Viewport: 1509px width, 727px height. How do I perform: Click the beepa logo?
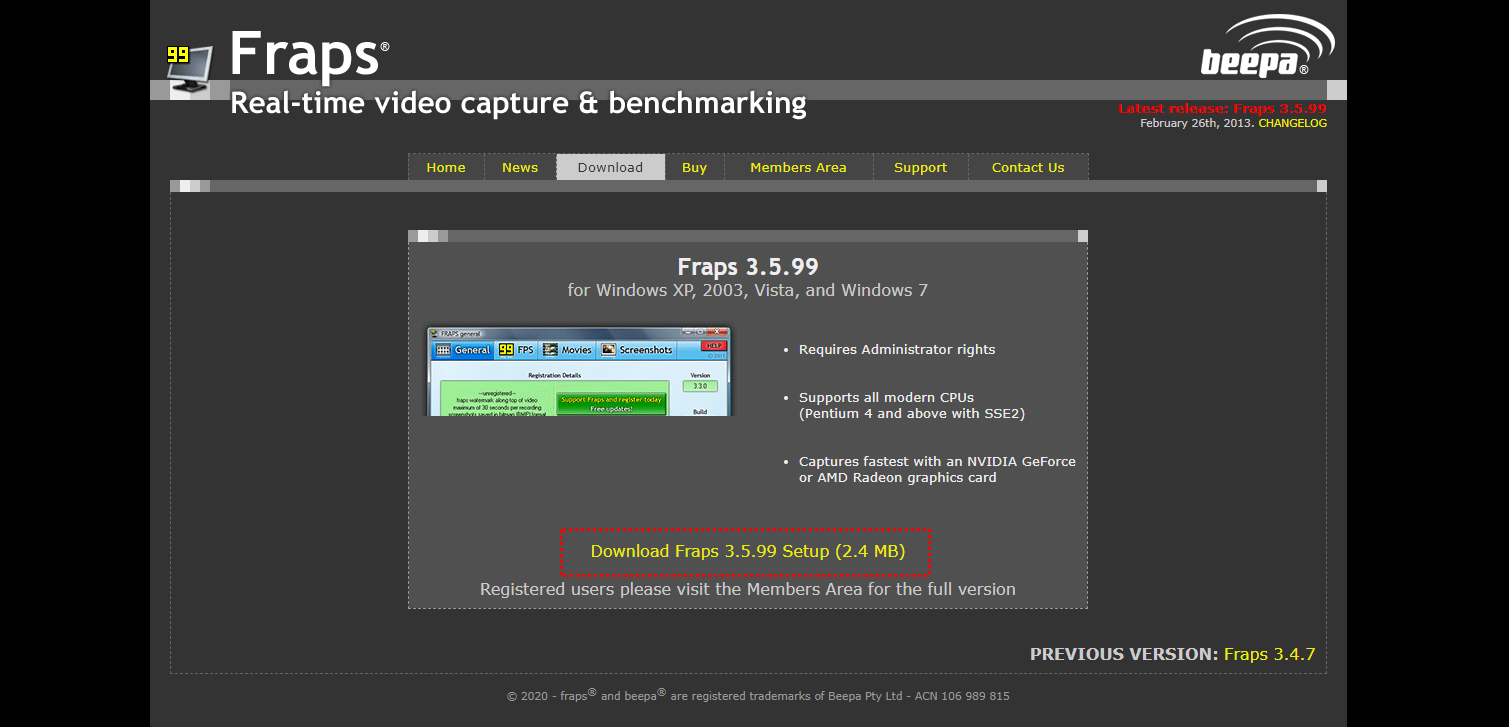point(1267,47)
